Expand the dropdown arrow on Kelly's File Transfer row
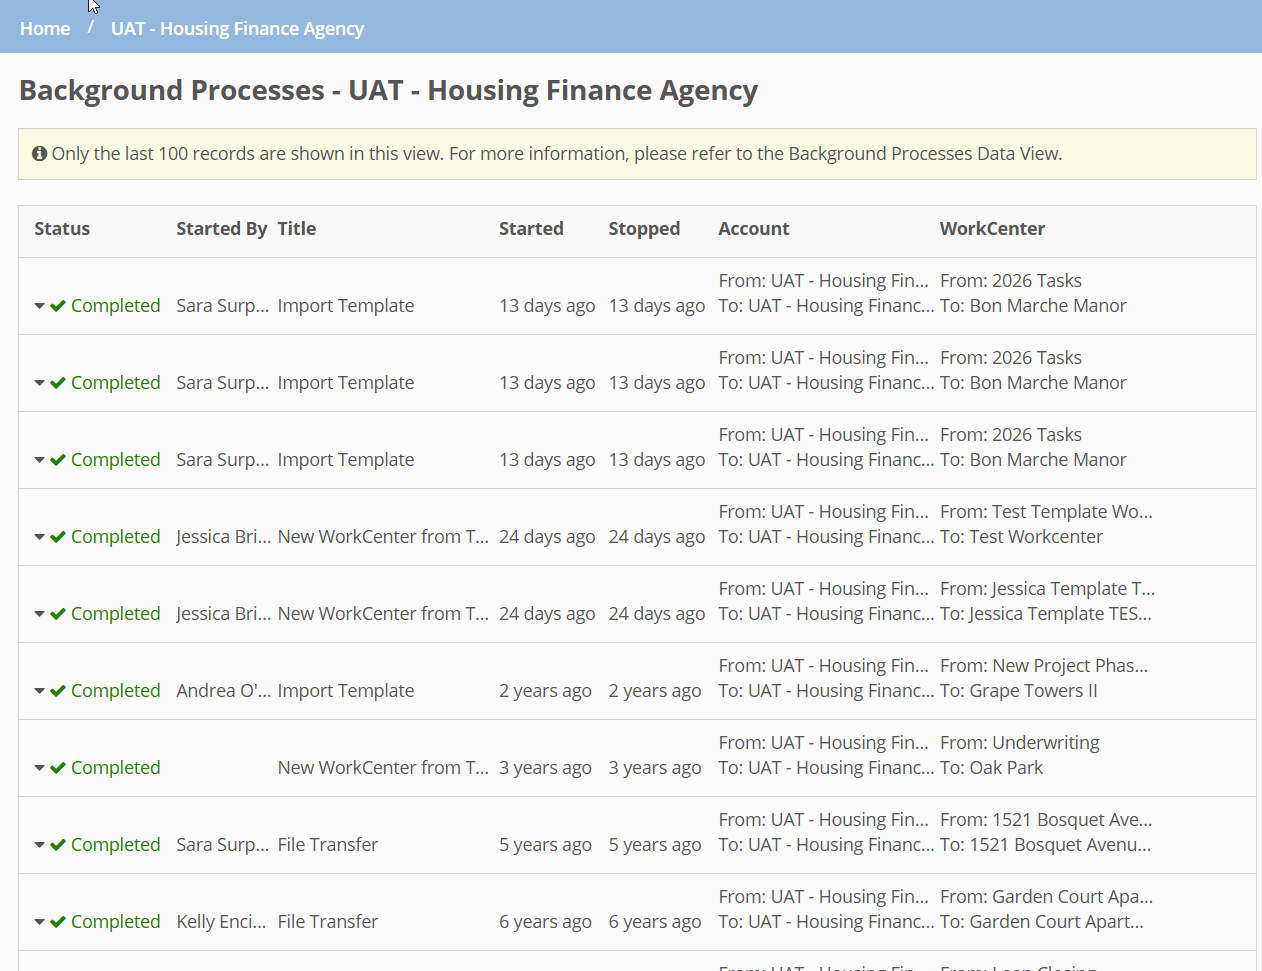 pos(39,922)
